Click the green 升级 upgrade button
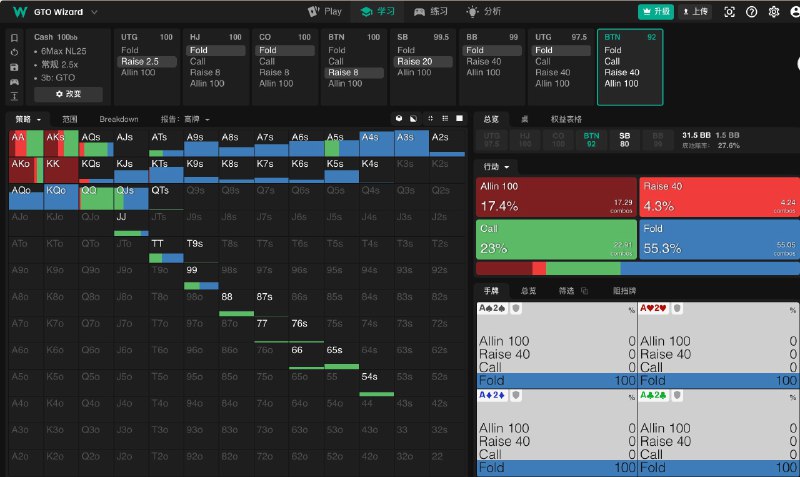800x477 pixels. coord(656,12)
